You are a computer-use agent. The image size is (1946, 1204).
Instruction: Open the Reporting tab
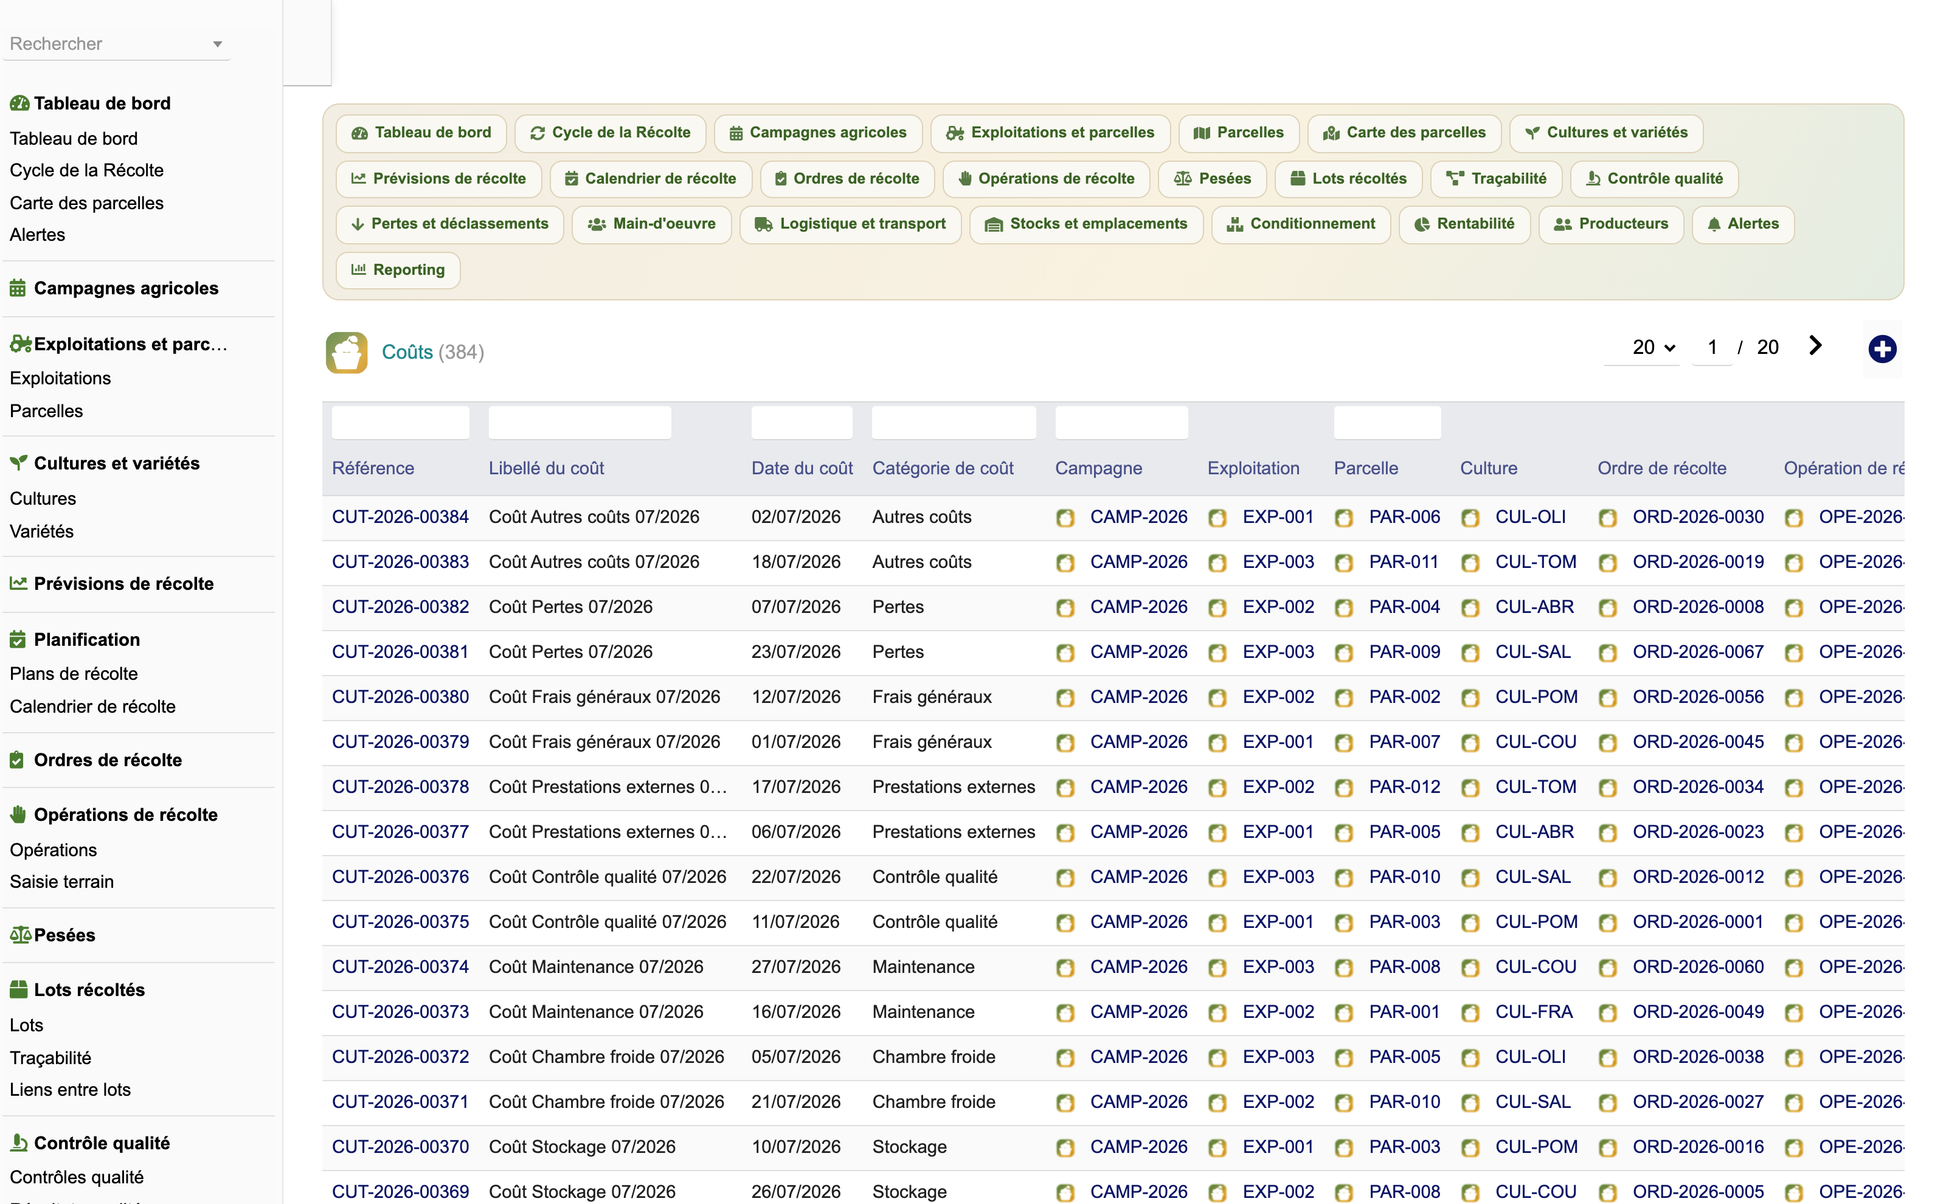click(398, 270)
